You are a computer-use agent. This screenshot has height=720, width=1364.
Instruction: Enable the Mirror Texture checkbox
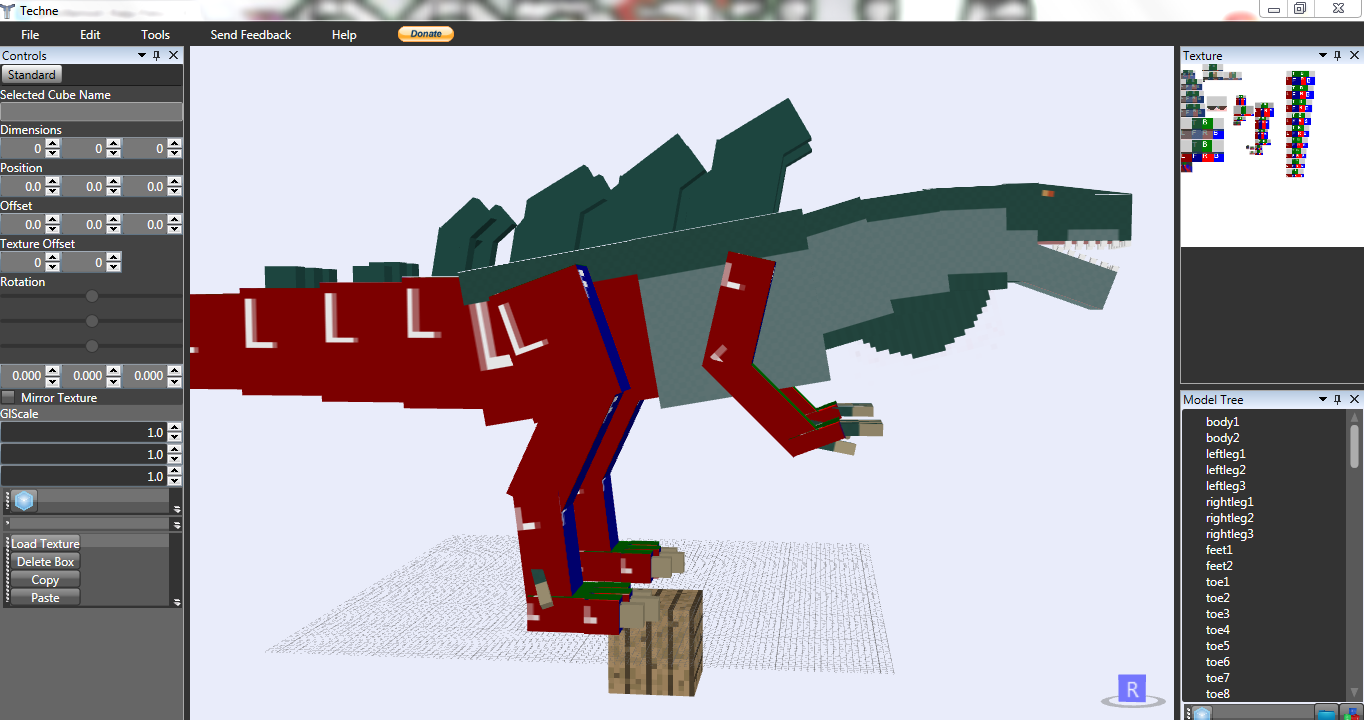[9, 397]
